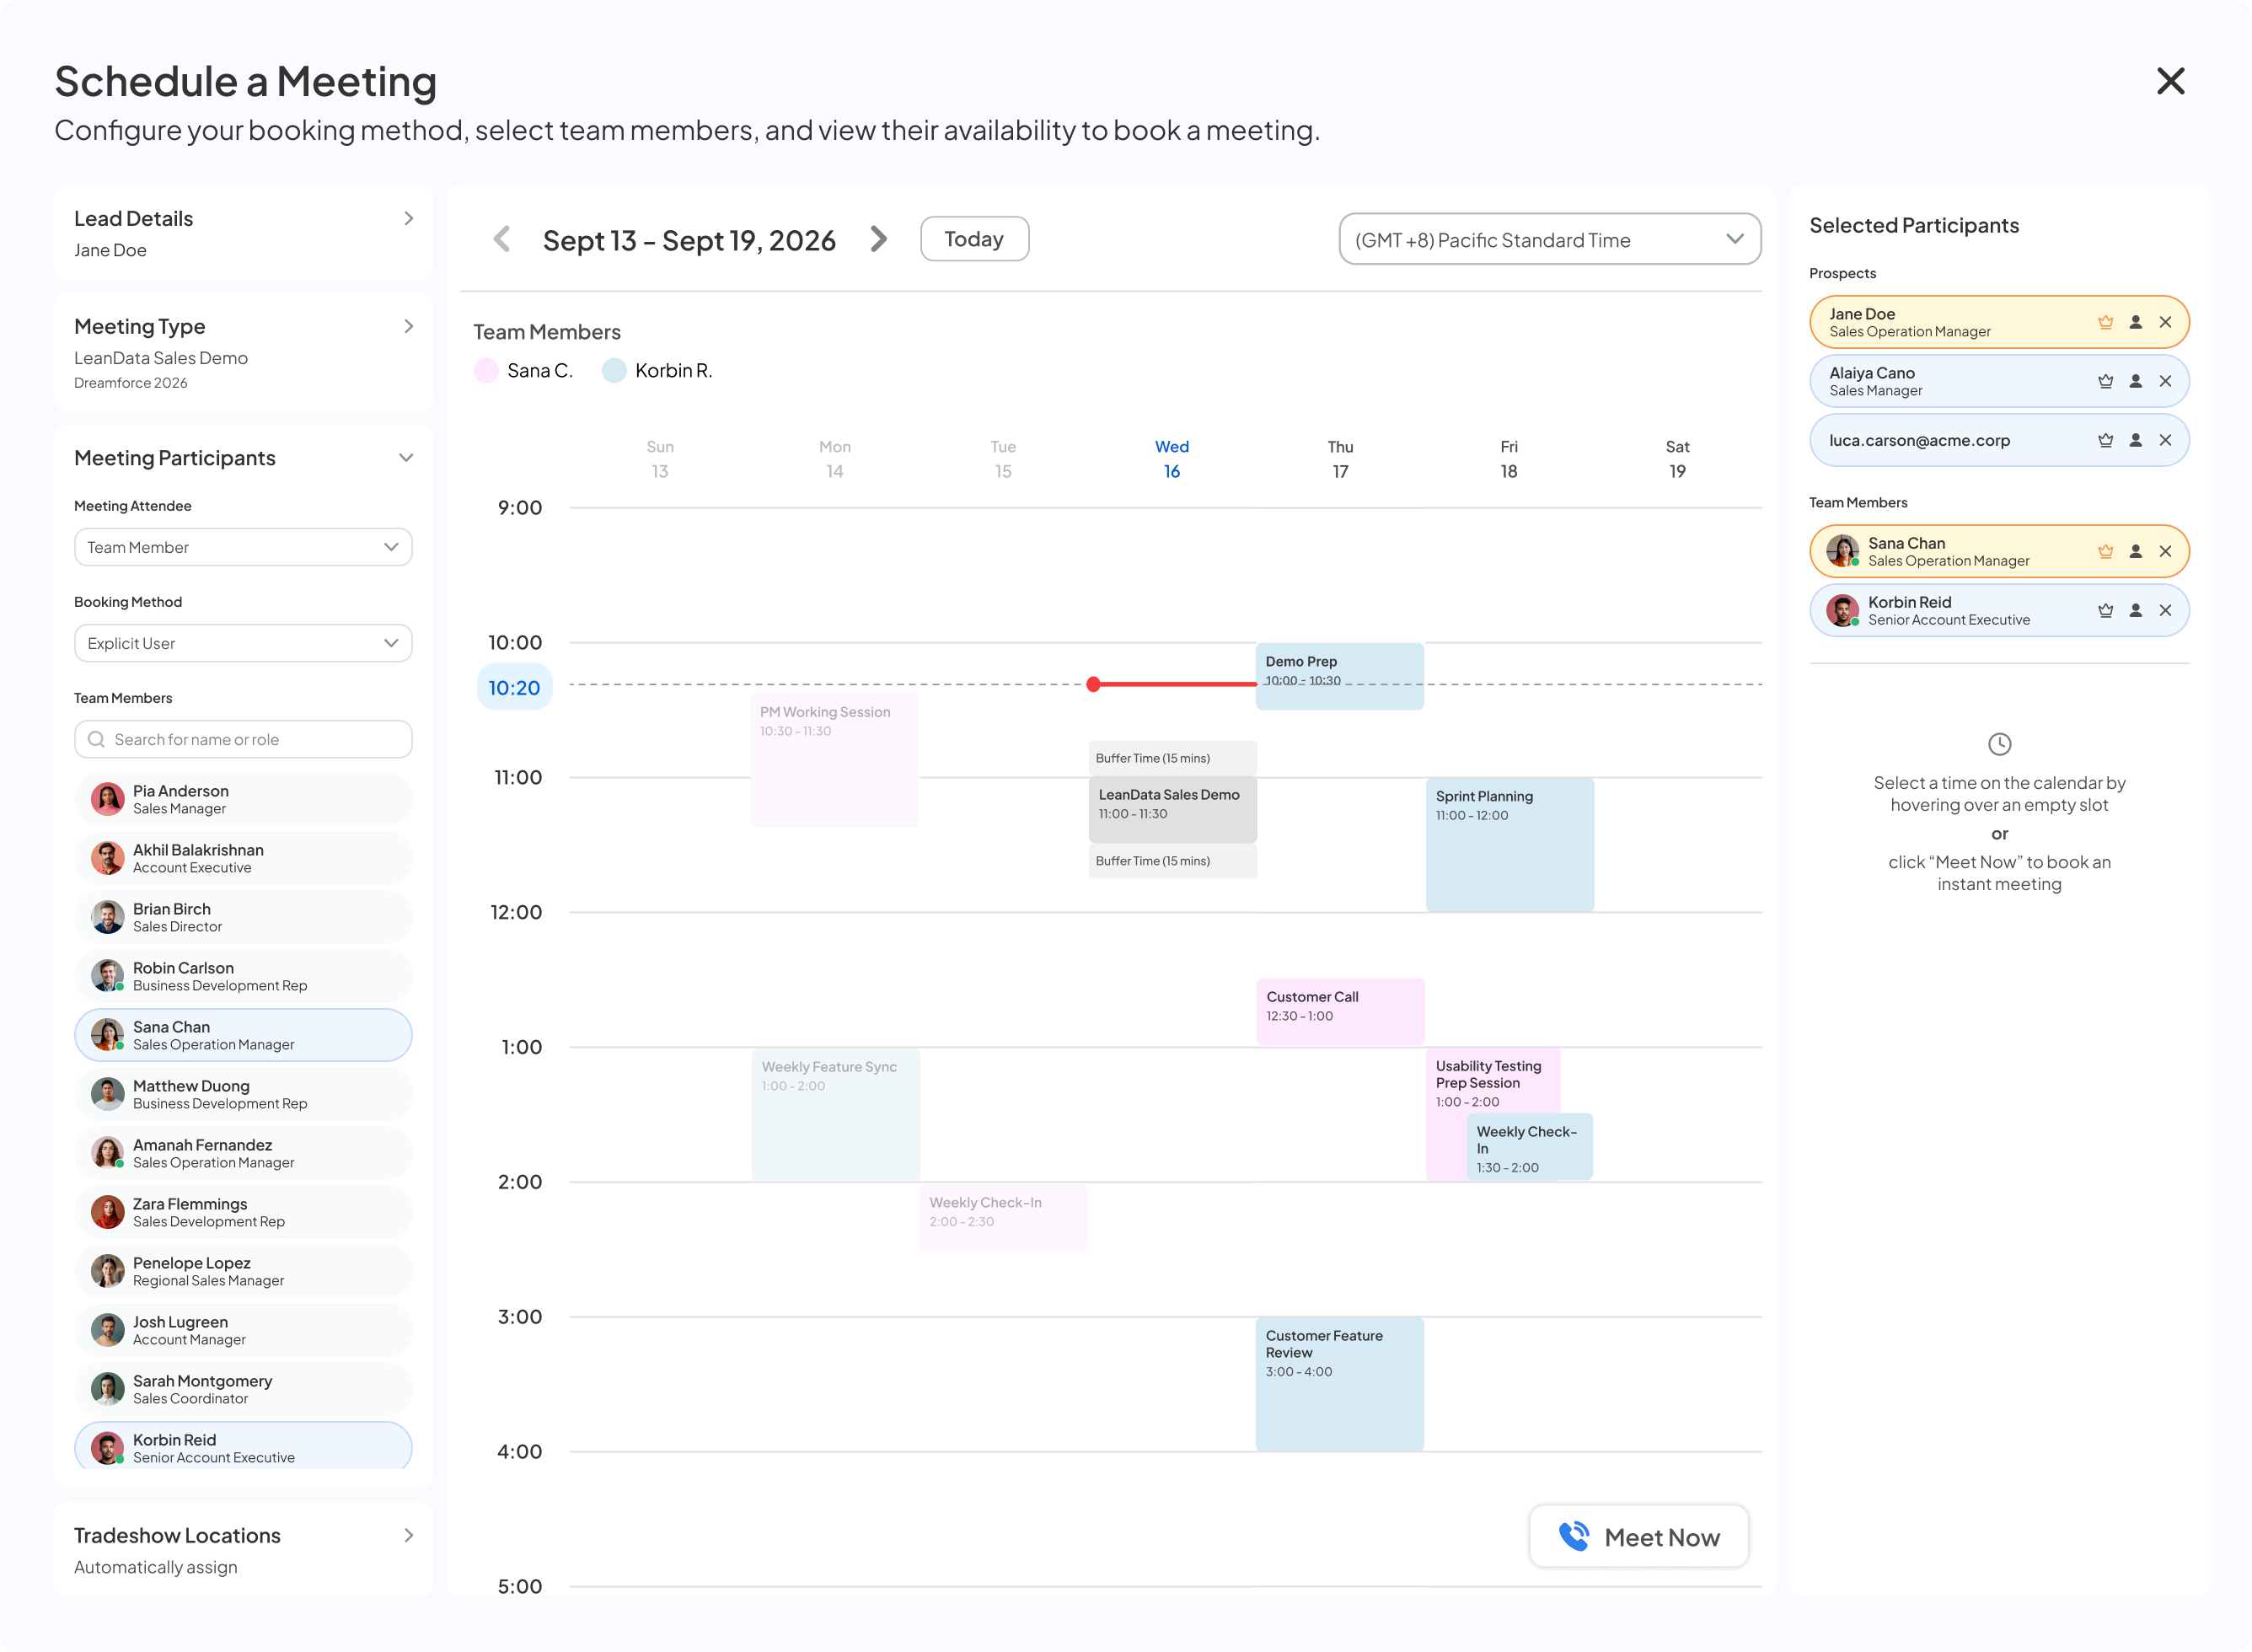Deselect Korbin Reid in team member list
2252x1652 pixels.
[x=243, y=1446]
